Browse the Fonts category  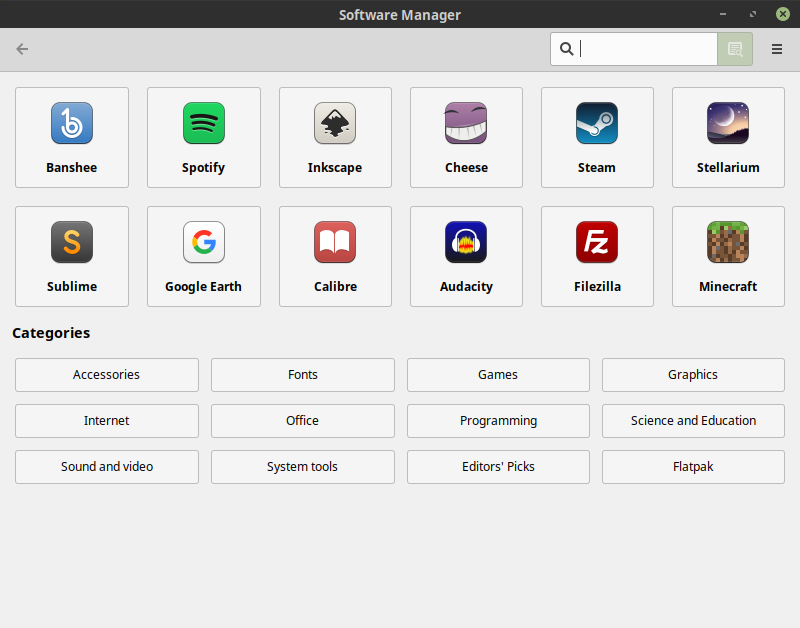pyautogui.click(x=303, y=375)
